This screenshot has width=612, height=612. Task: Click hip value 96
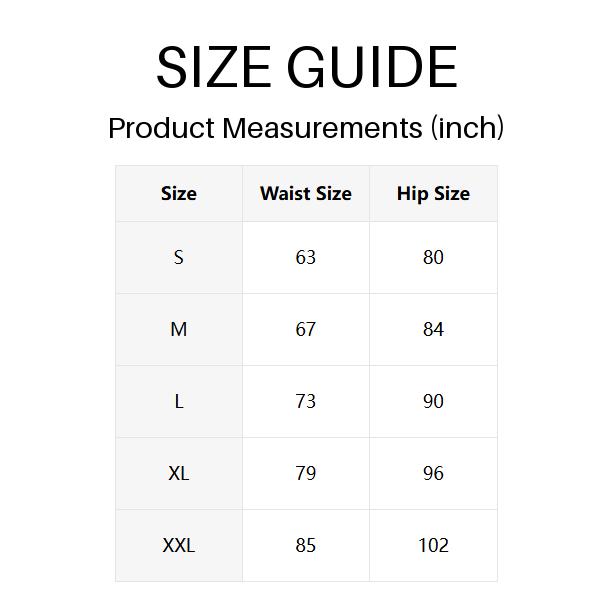pyautogui.click(x=433, y=474)
